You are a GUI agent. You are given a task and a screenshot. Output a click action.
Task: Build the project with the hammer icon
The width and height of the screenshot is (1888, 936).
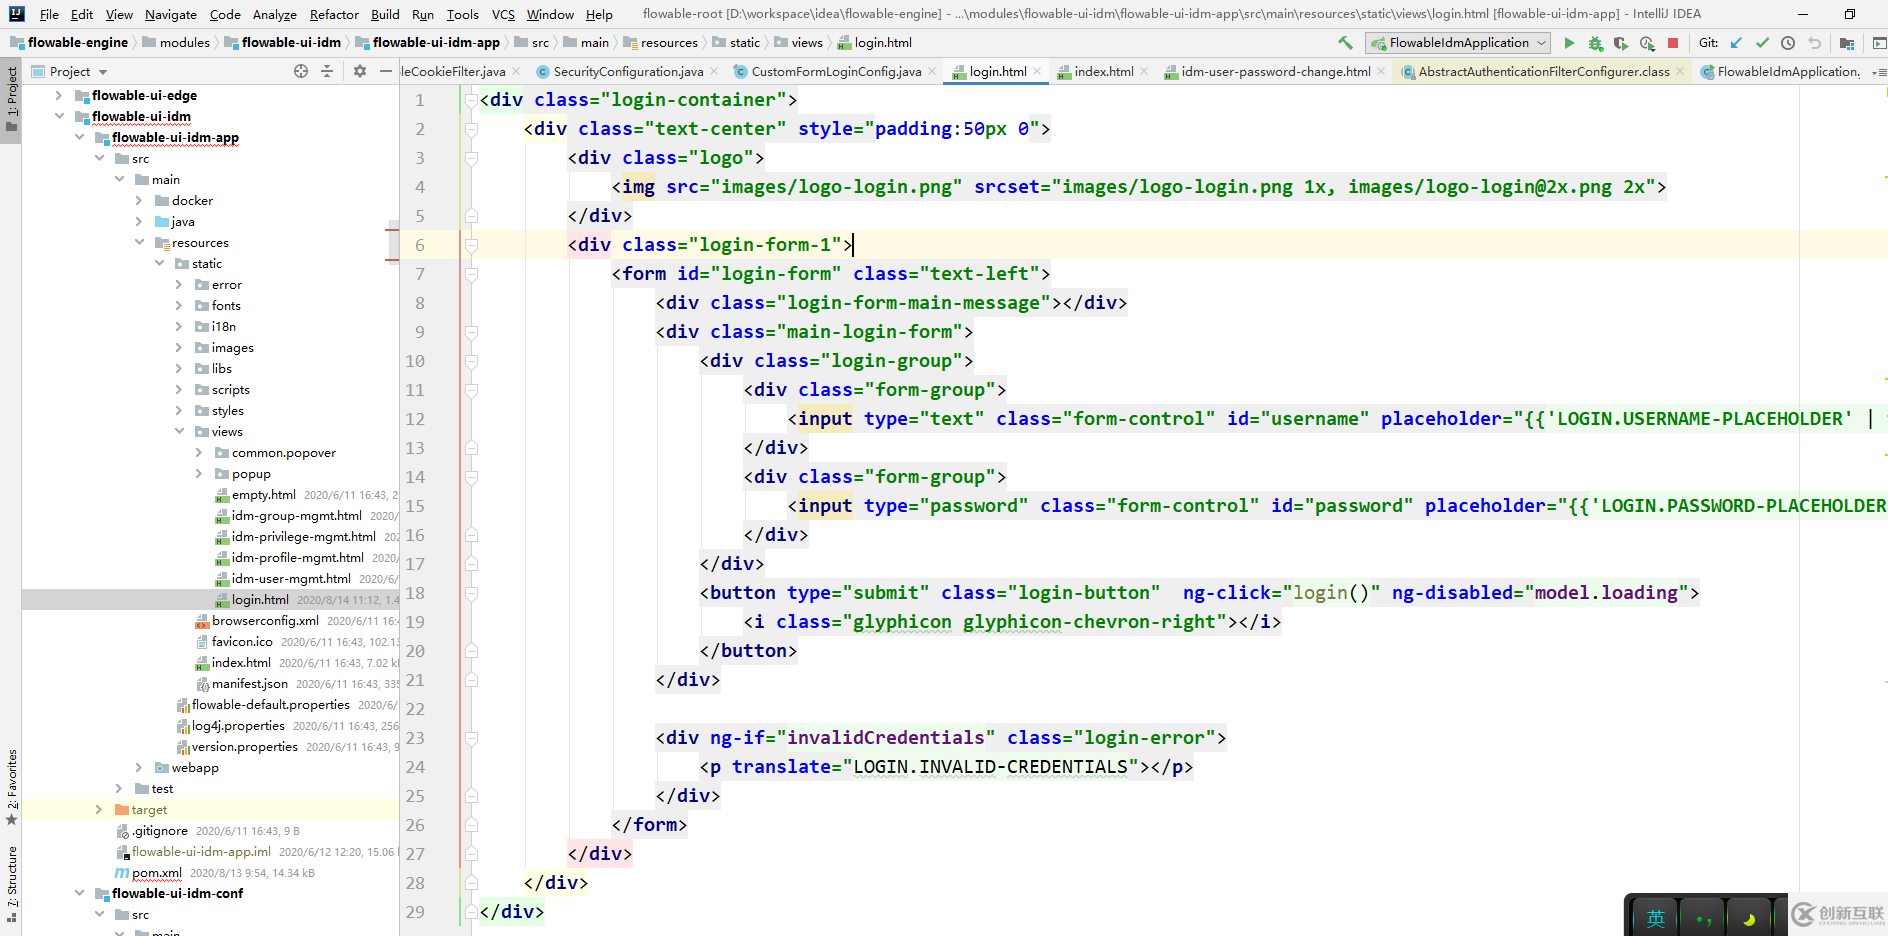(1345, 43)
